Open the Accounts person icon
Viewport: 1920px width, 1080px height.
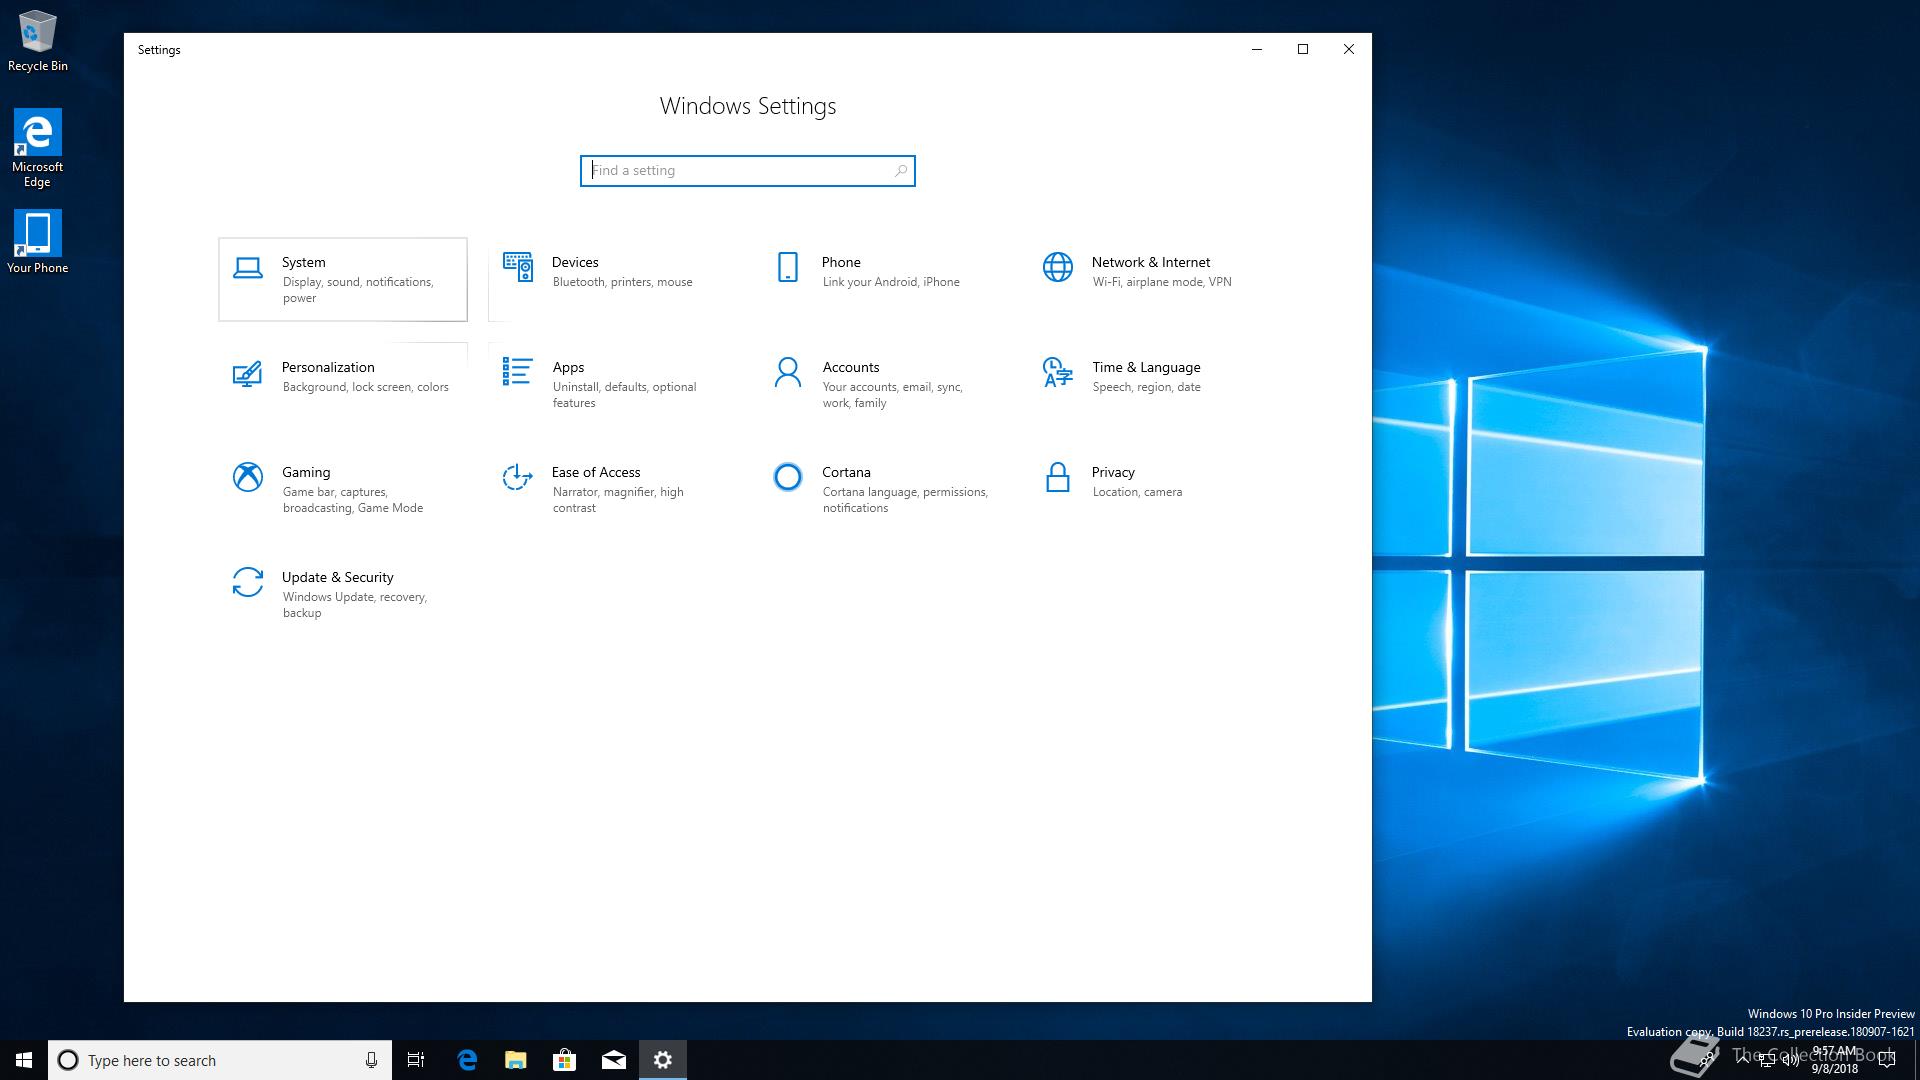[x=788, y=372]
